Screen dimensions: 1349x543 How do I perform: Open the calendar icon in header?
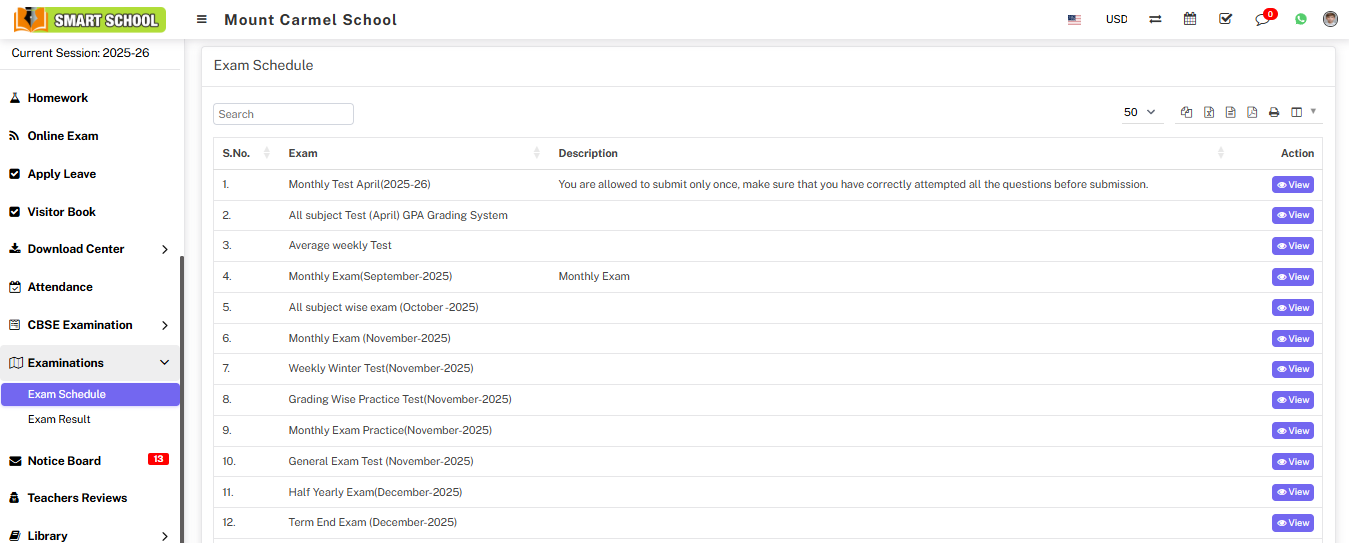pyautogui.click(x=1190, y=19)
